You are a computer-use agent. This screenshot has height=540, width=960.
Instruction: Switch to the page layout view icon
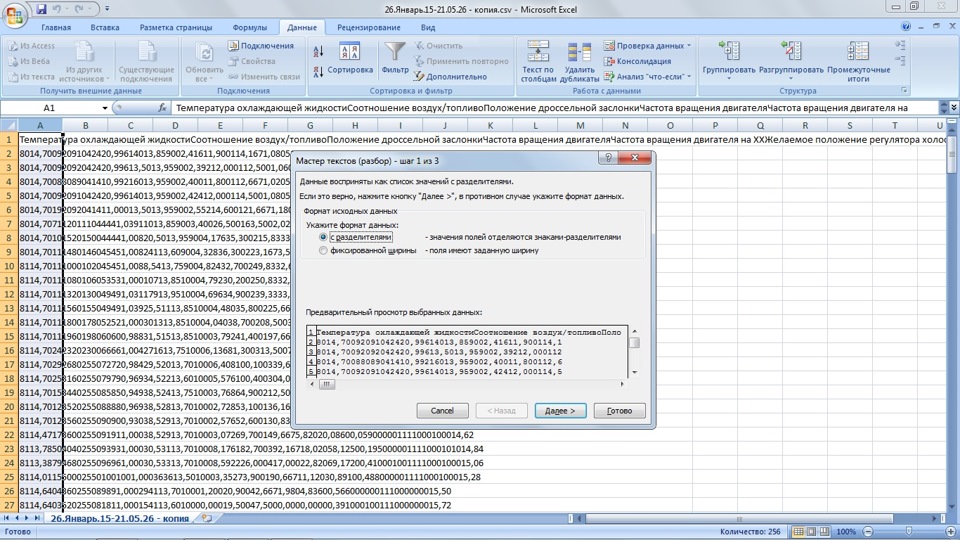pyautogui.click(x=811, y=531)
